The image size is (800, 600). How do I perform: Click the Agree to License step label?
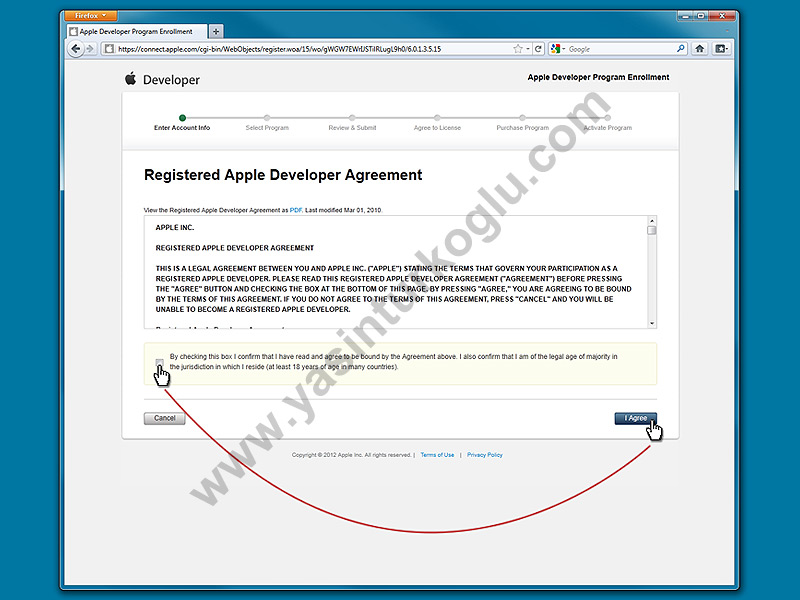pyautogui.click(x=437, y=128)
